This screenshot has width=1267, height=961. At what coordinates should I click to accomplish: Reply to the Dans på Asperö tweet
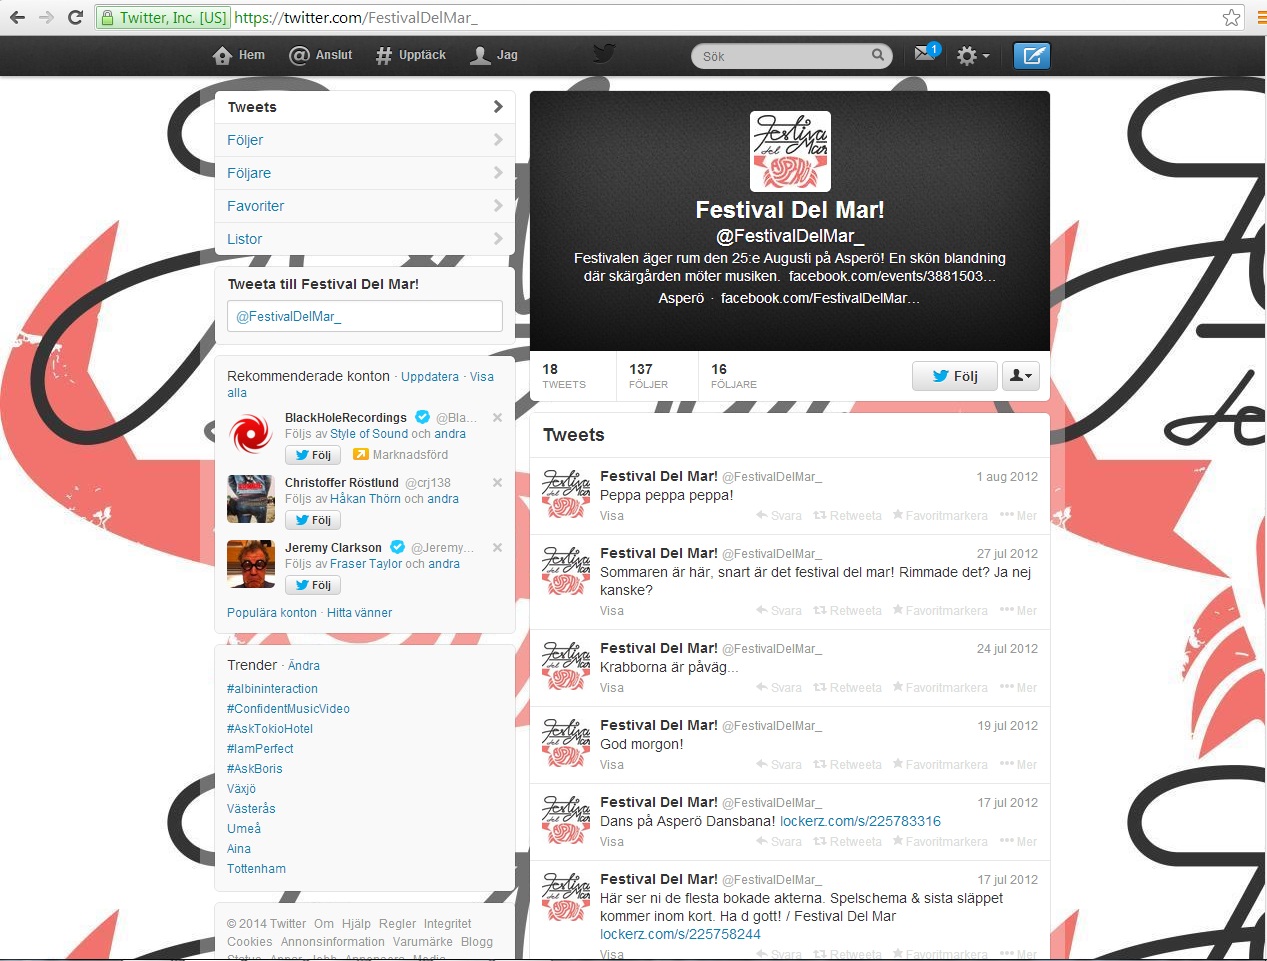[779, 842]
